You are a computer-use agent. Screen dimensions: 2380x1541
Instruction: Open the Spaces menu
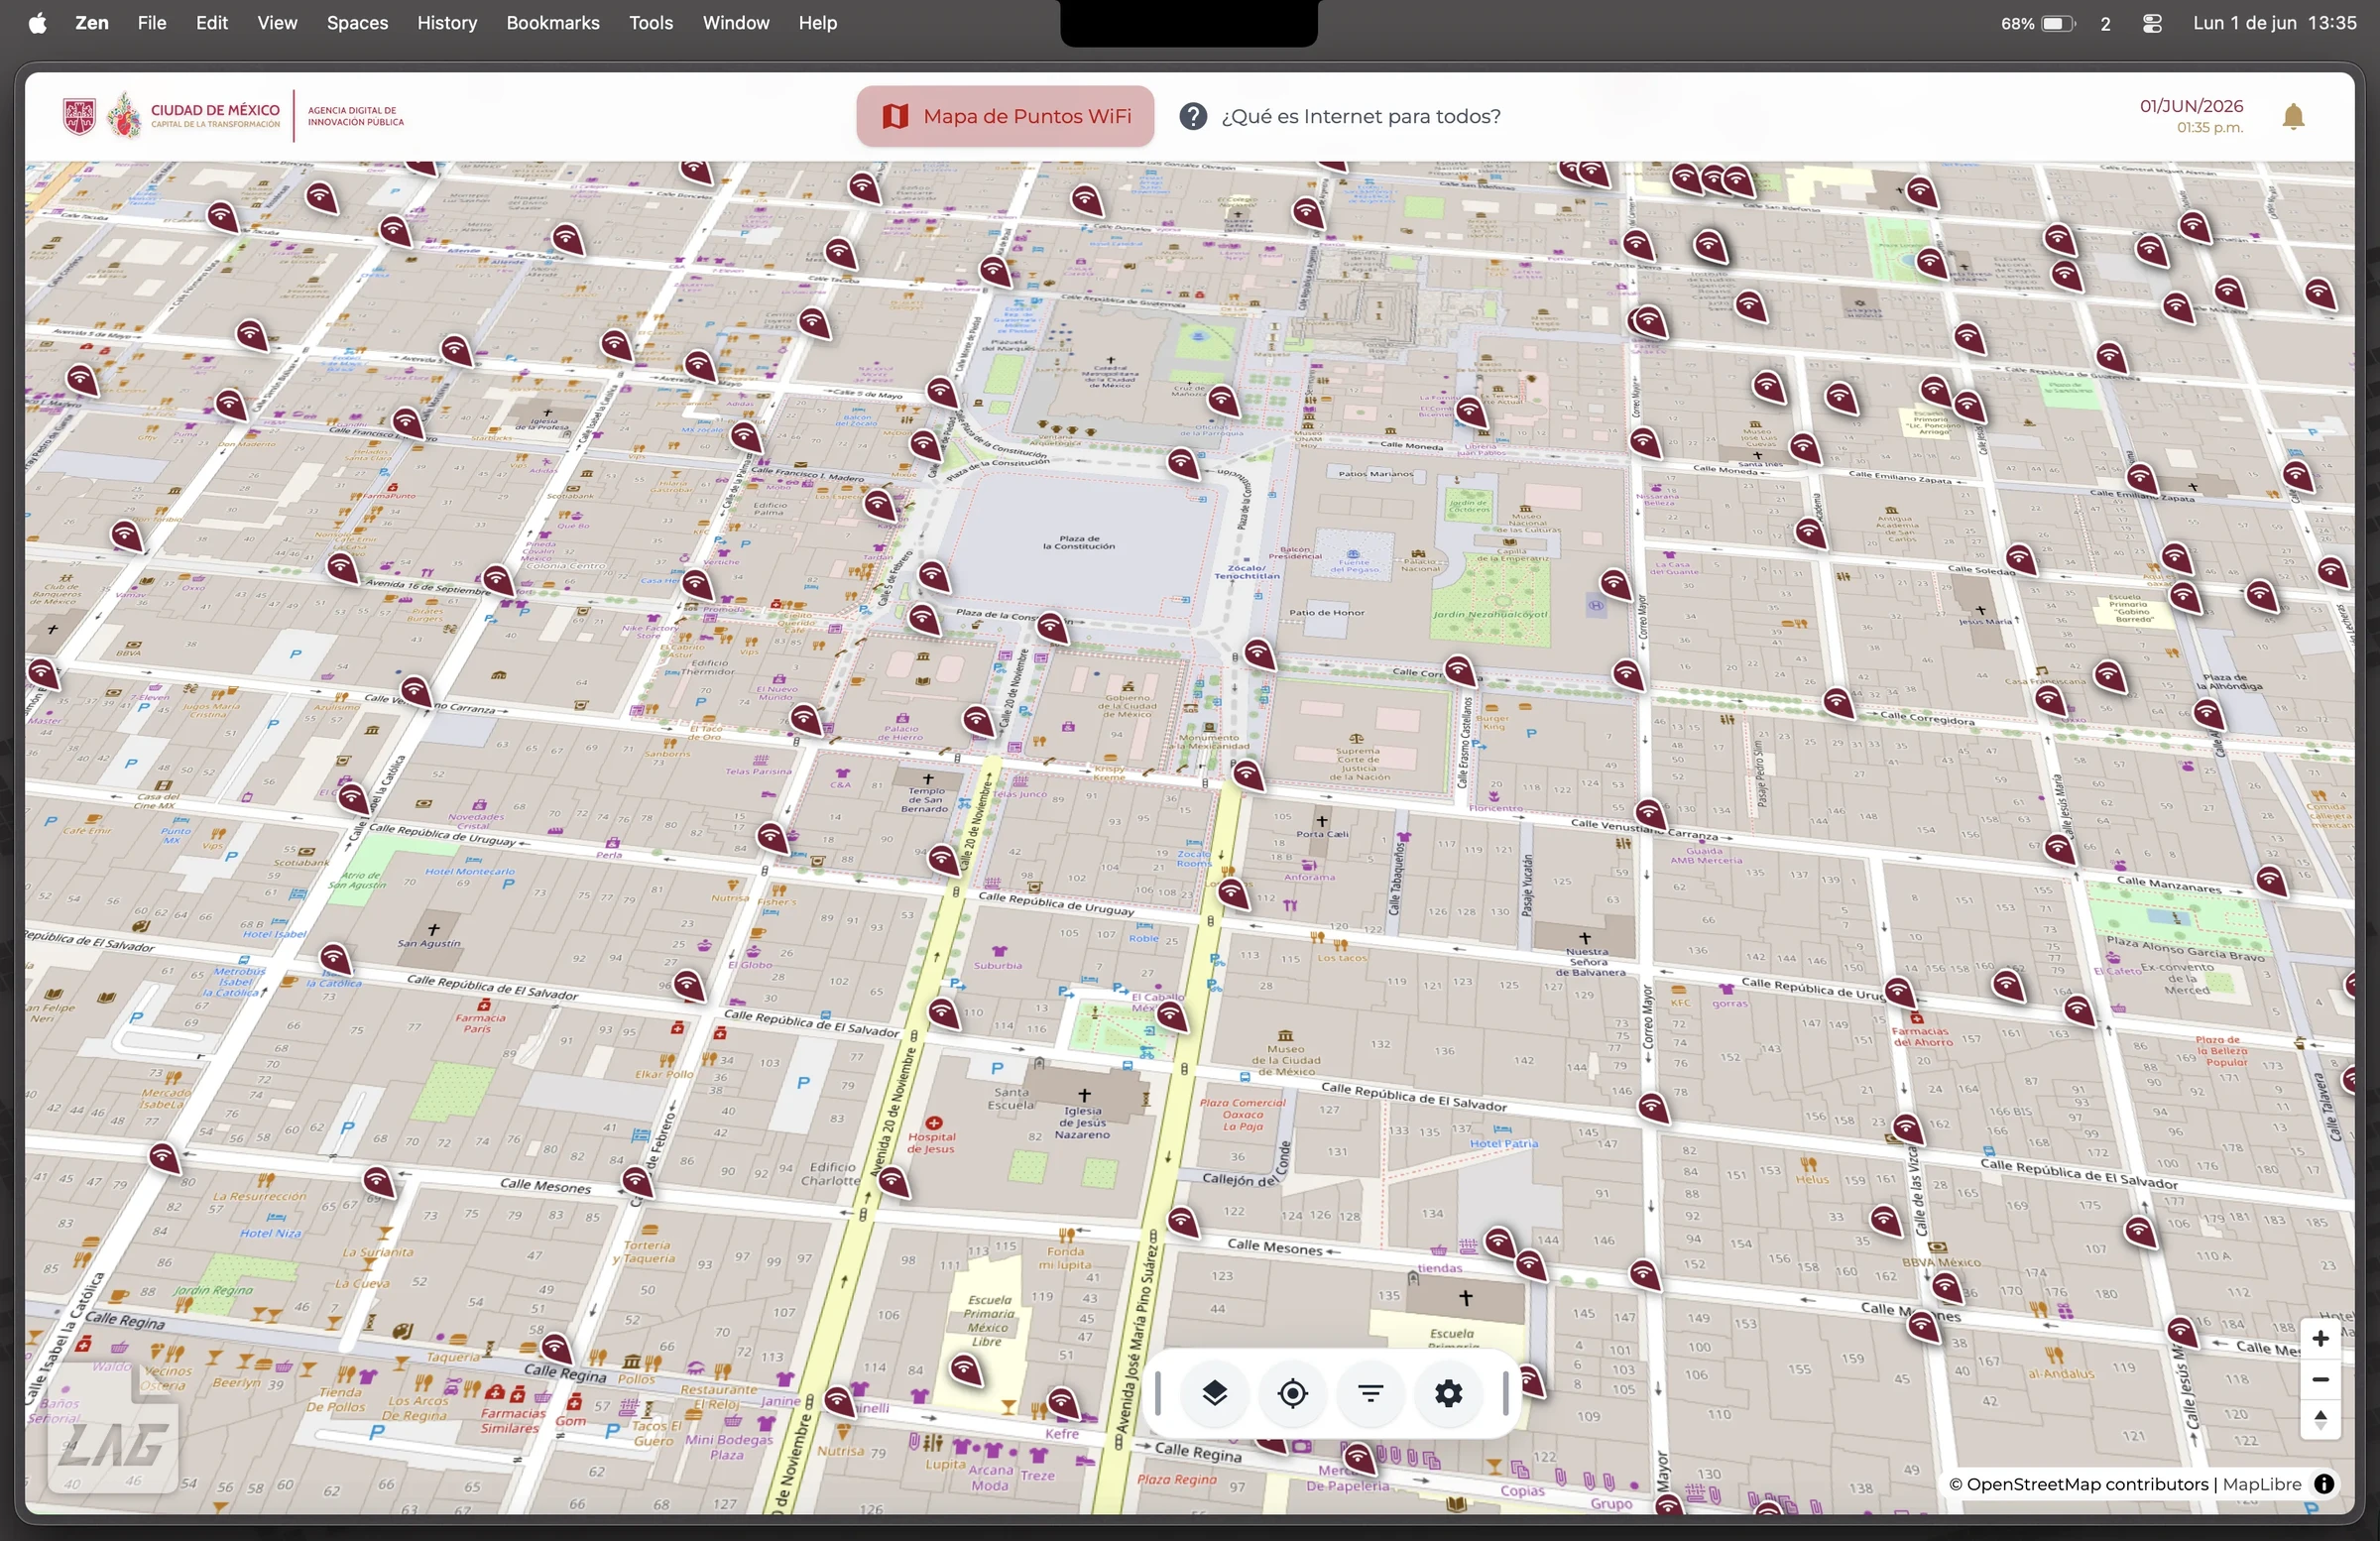(x=357, y=22)
